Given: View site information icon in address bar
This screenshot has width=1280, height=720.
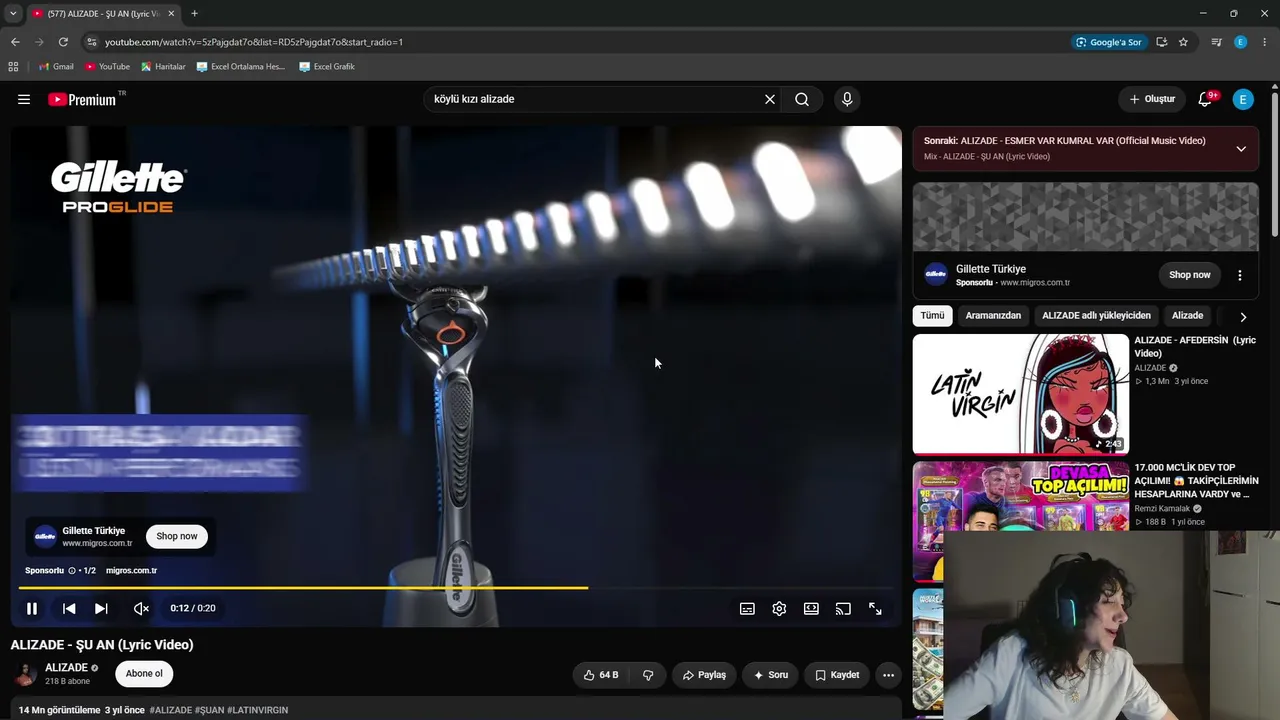Looking at the screenshot, I should 92,42.
